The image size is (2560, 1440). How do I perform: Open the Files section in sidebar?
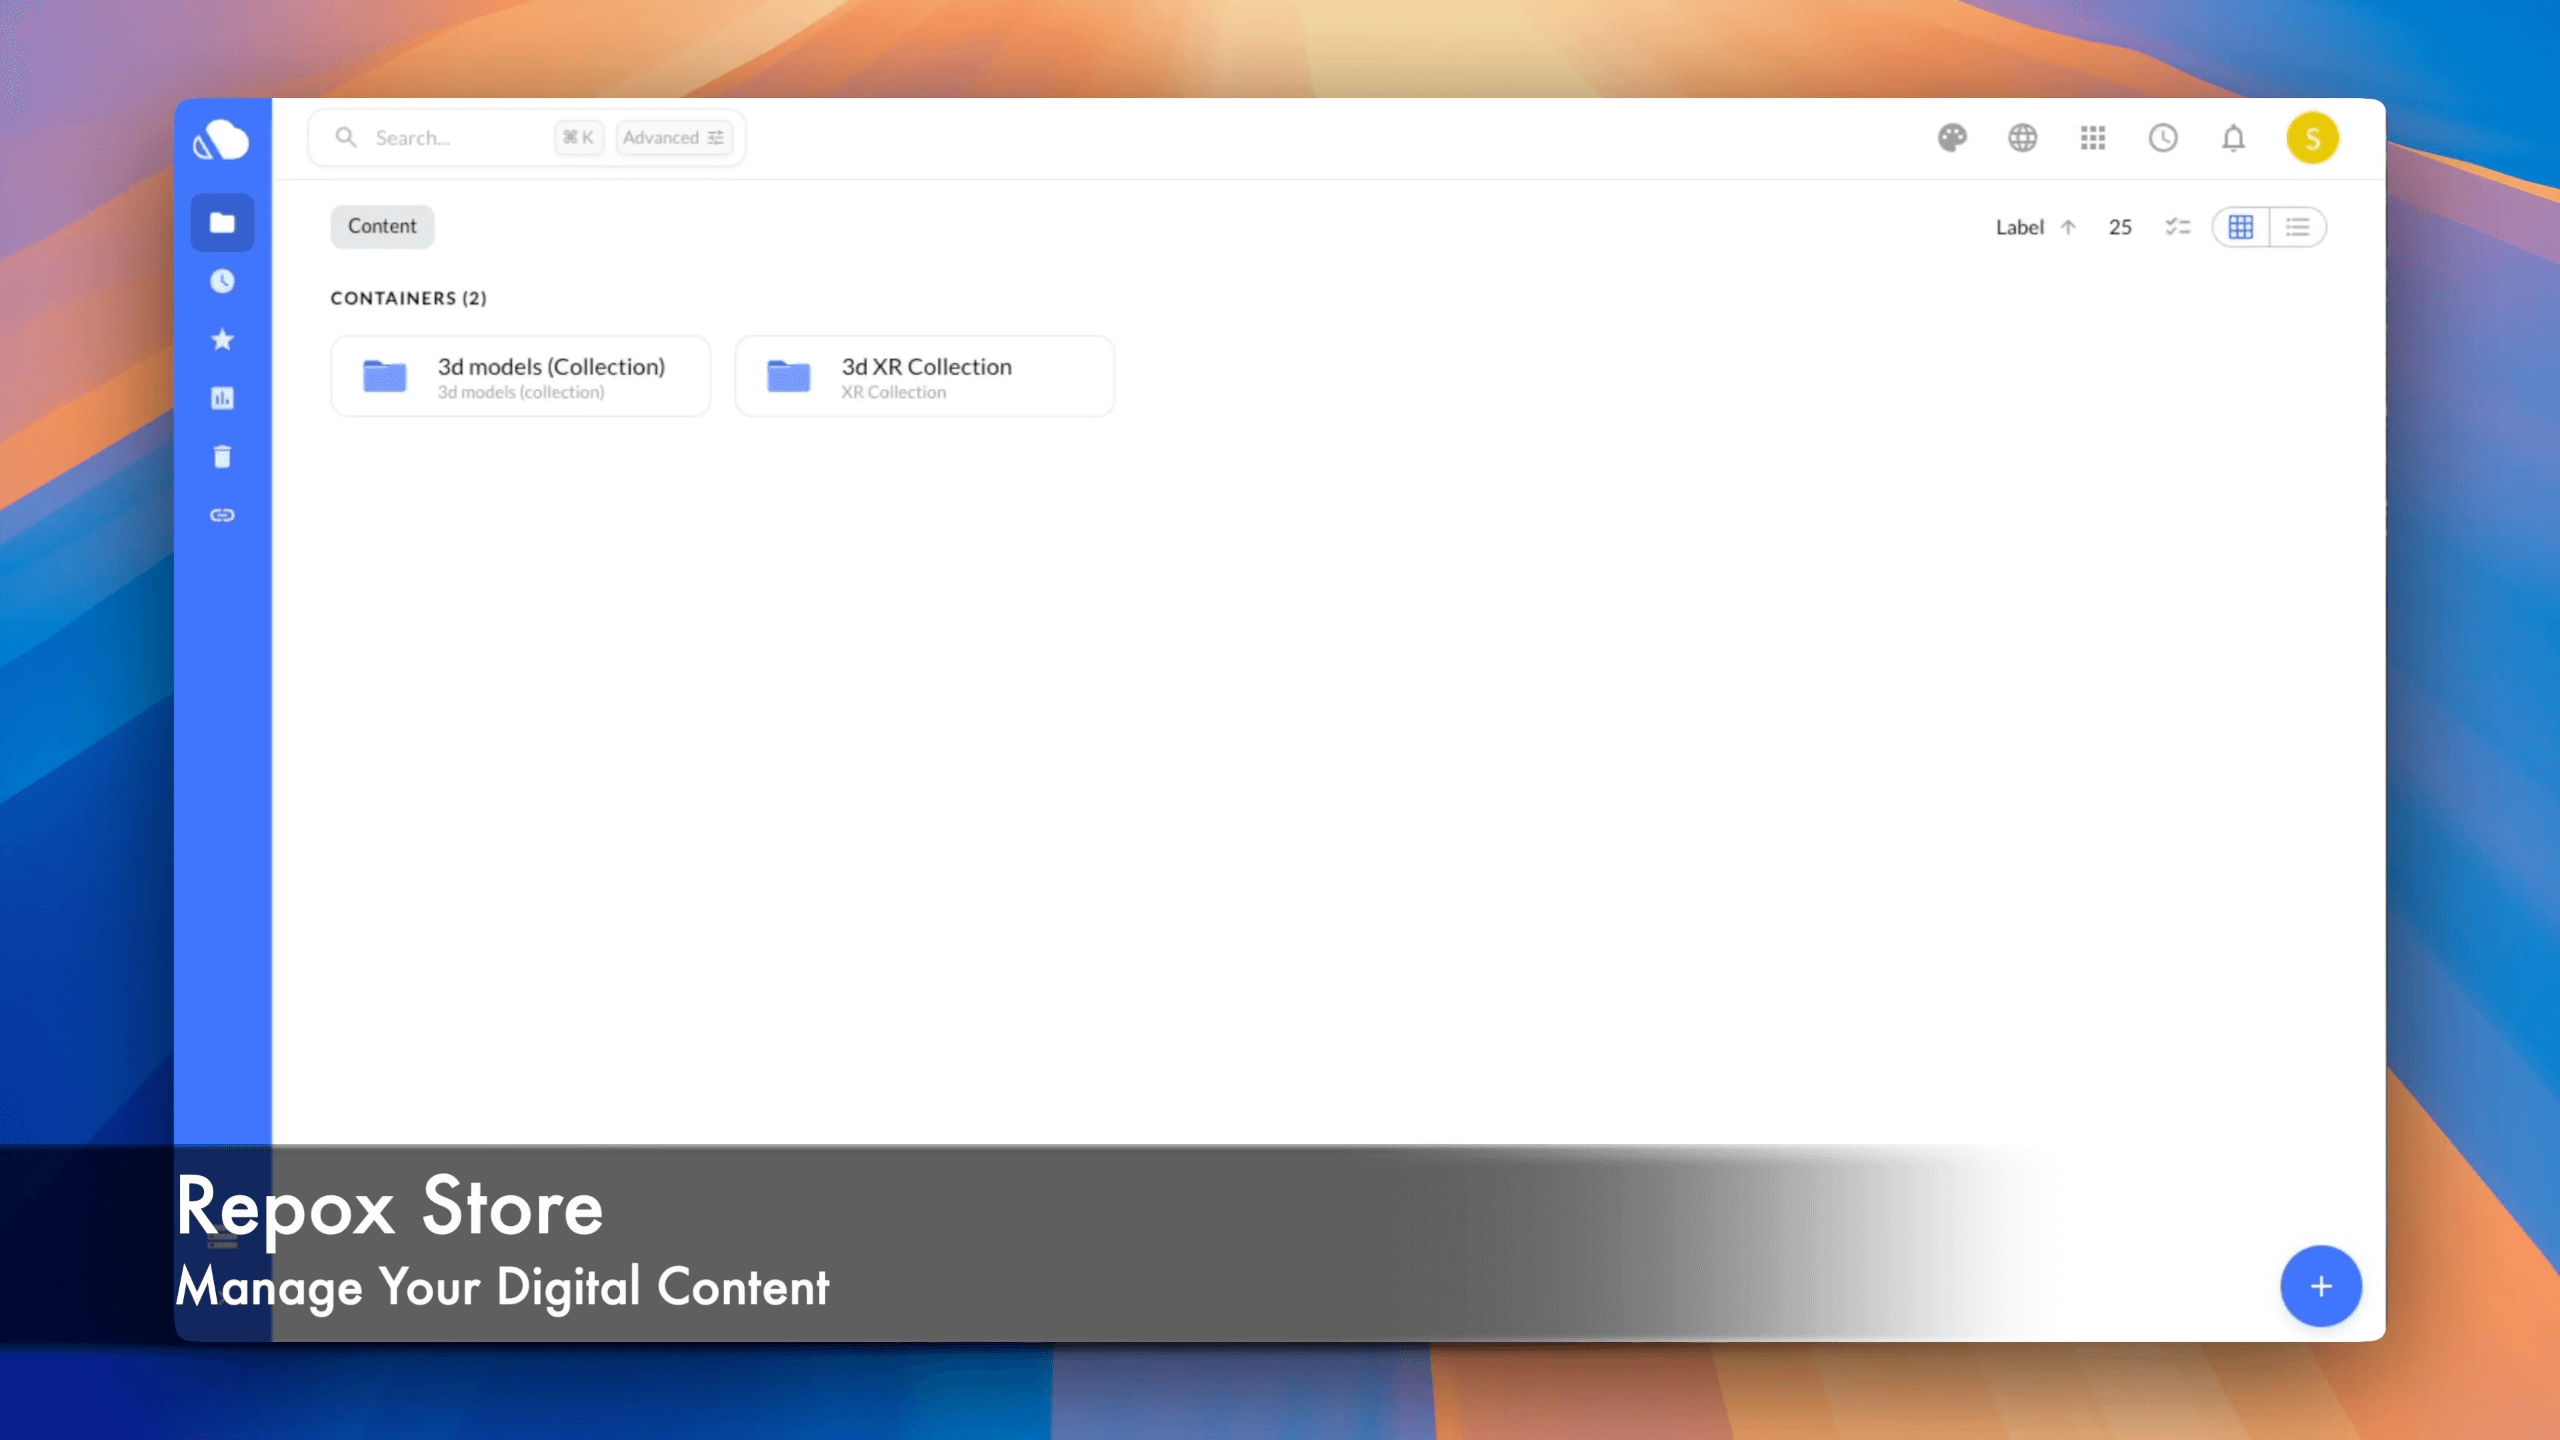click(222, 222)
